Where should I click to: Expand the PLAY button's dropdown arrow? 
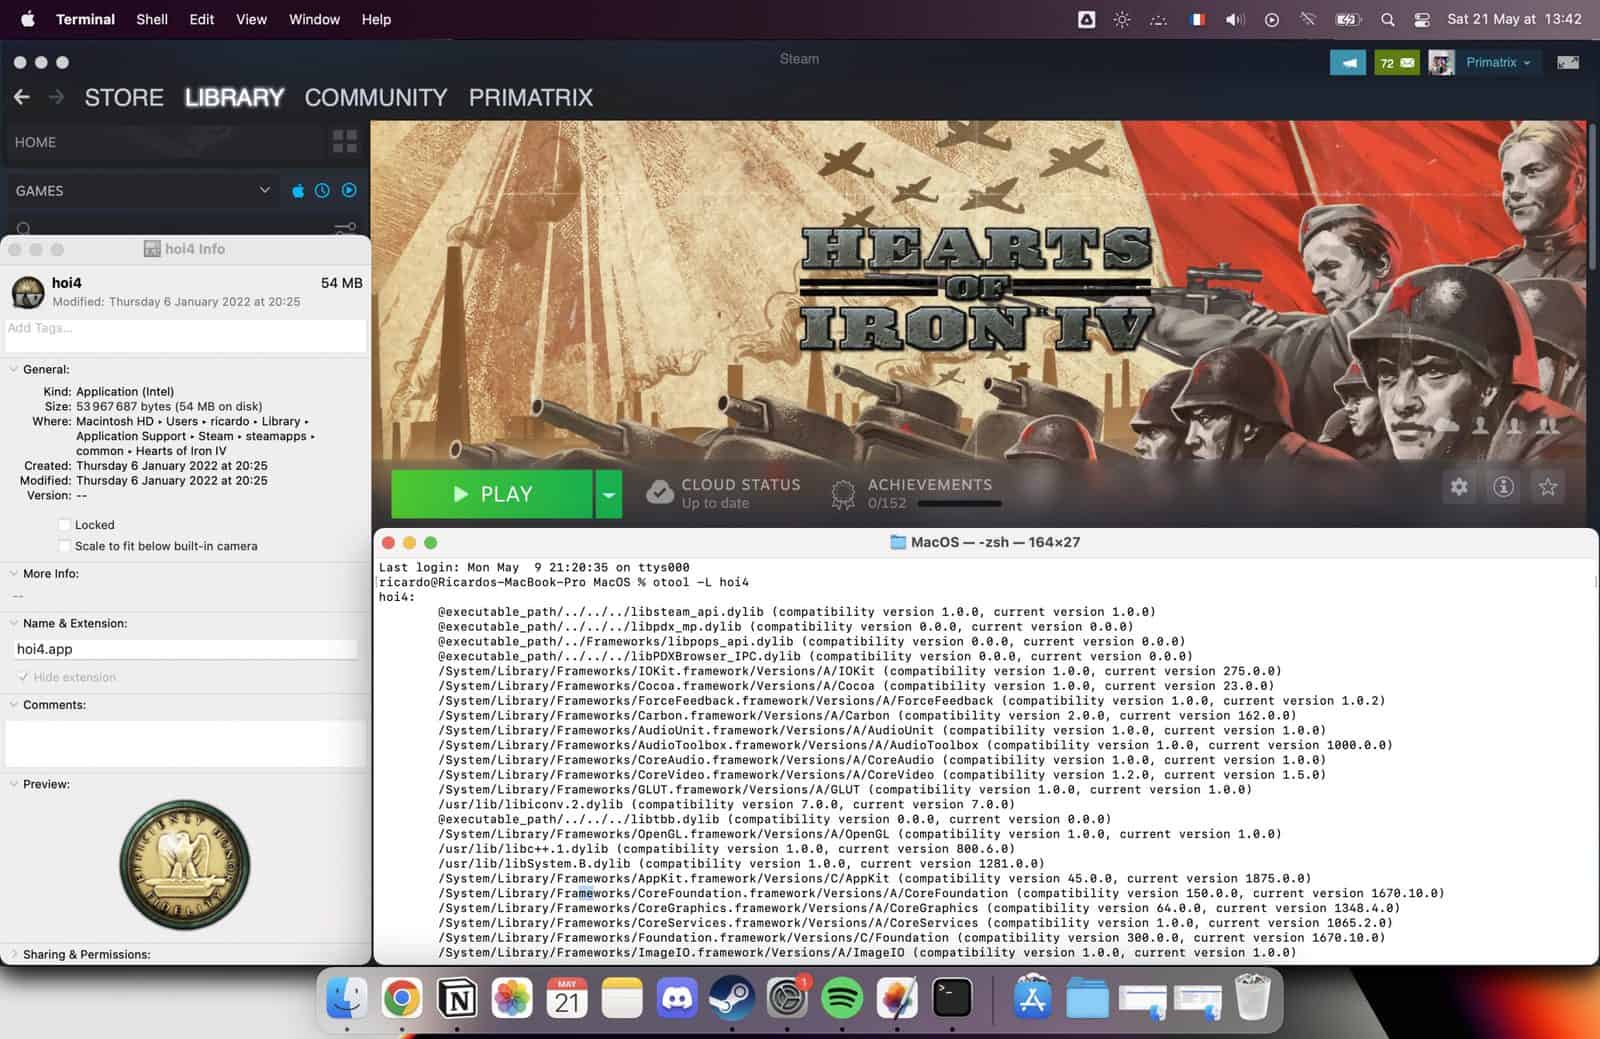coord(607,493)
